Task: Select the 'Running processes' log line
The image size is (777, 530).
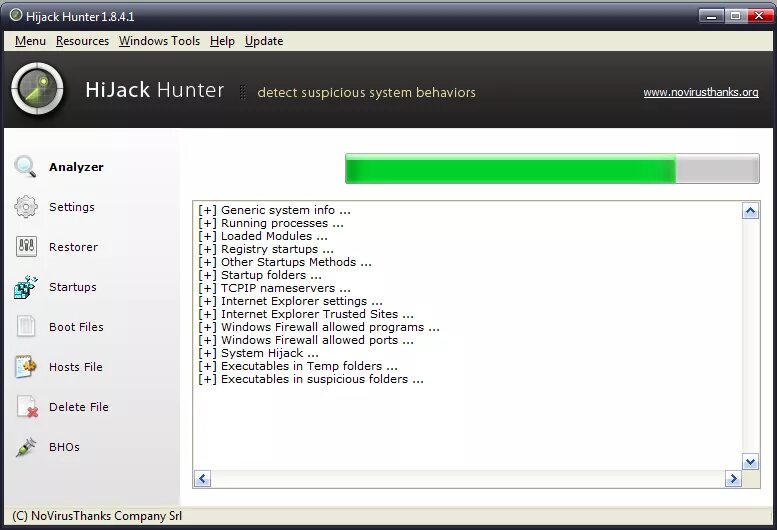Action: 271,223
